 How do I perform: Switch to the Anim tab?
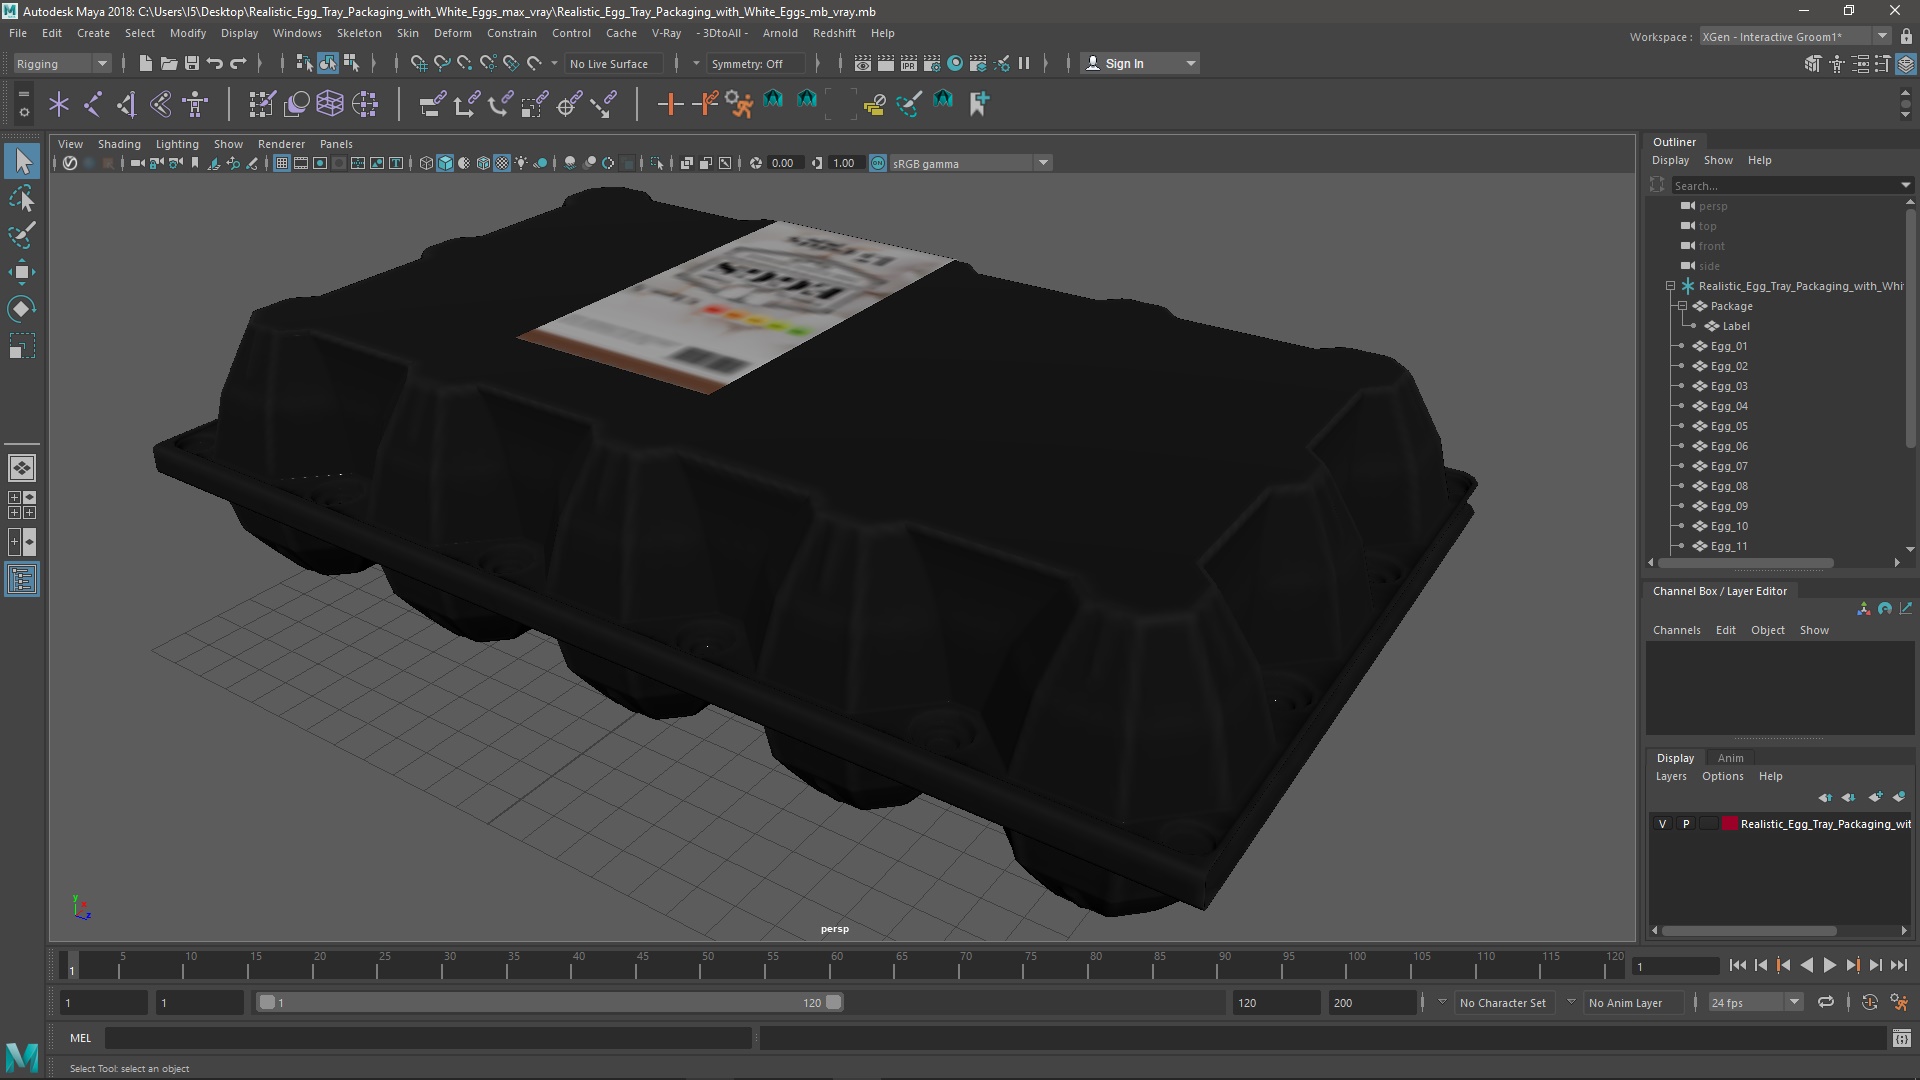pos(1730,758)
